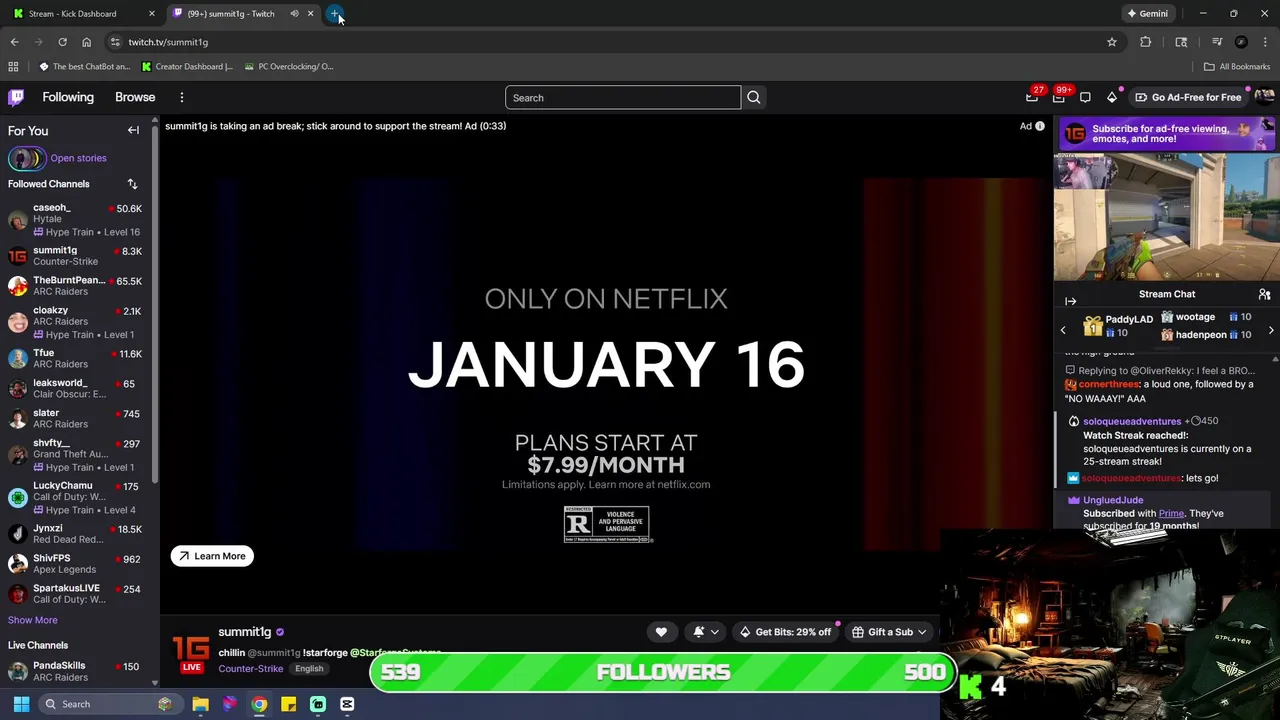This screenshot has width=1280, height=720.
Task: Click the Get Bits diamond icon in top bar
Action: 1112,97
